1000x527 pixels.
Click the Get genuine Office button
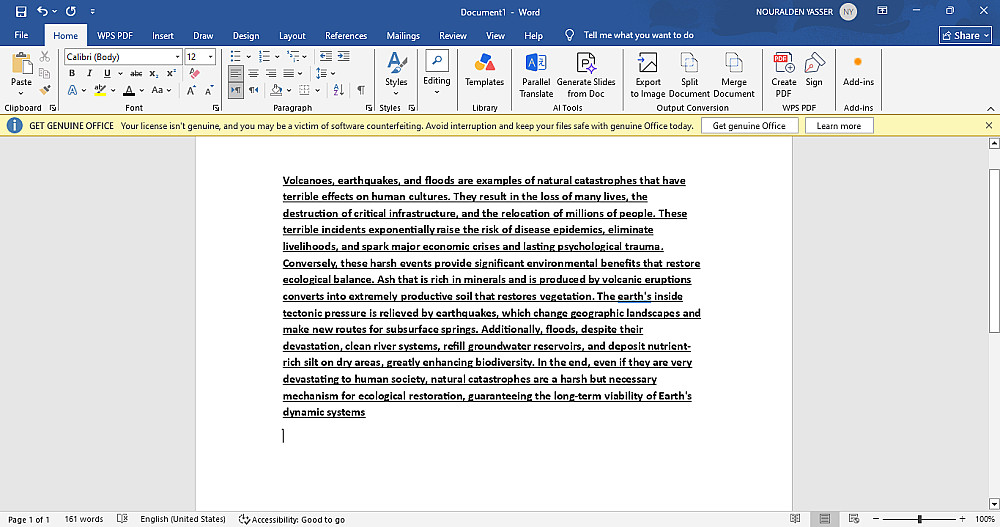[749, 126]
